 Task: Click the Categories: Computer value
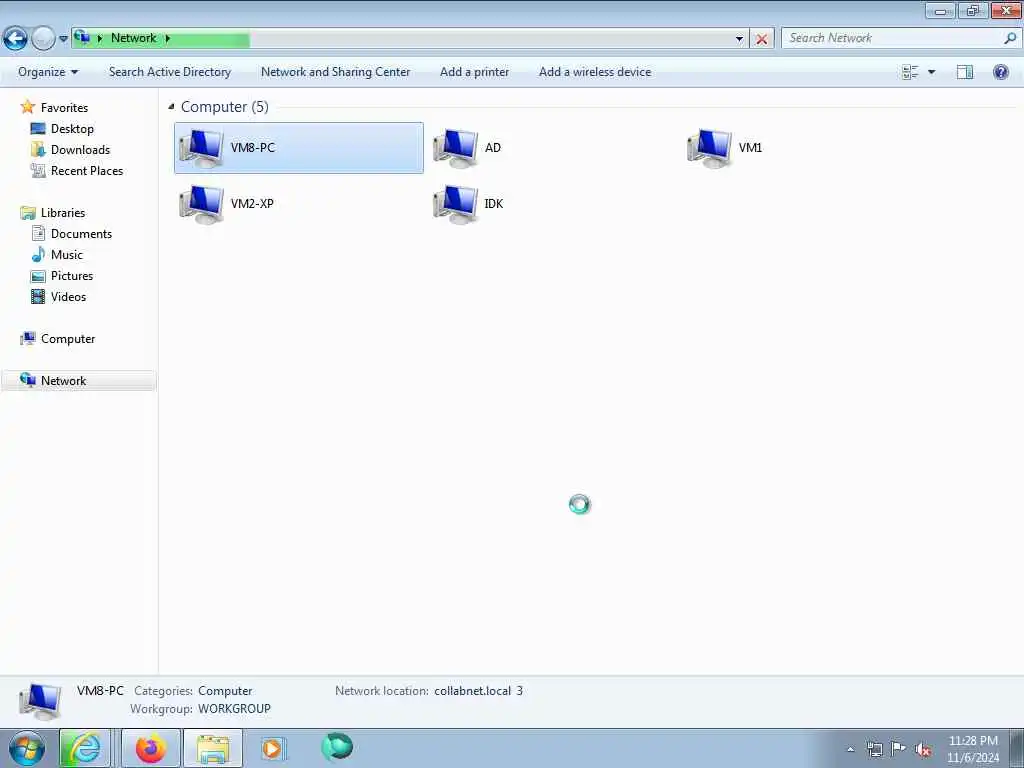coord(225,691)
